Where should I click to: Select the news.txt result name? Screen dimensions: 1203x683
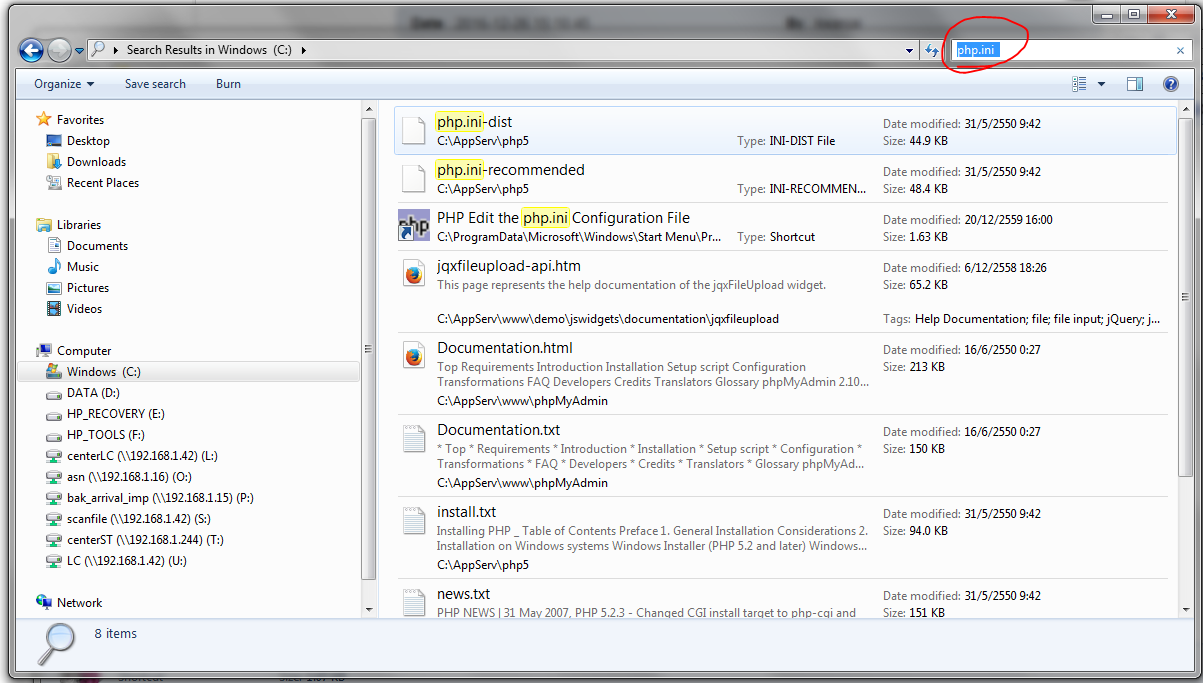(x=464, y=594)
